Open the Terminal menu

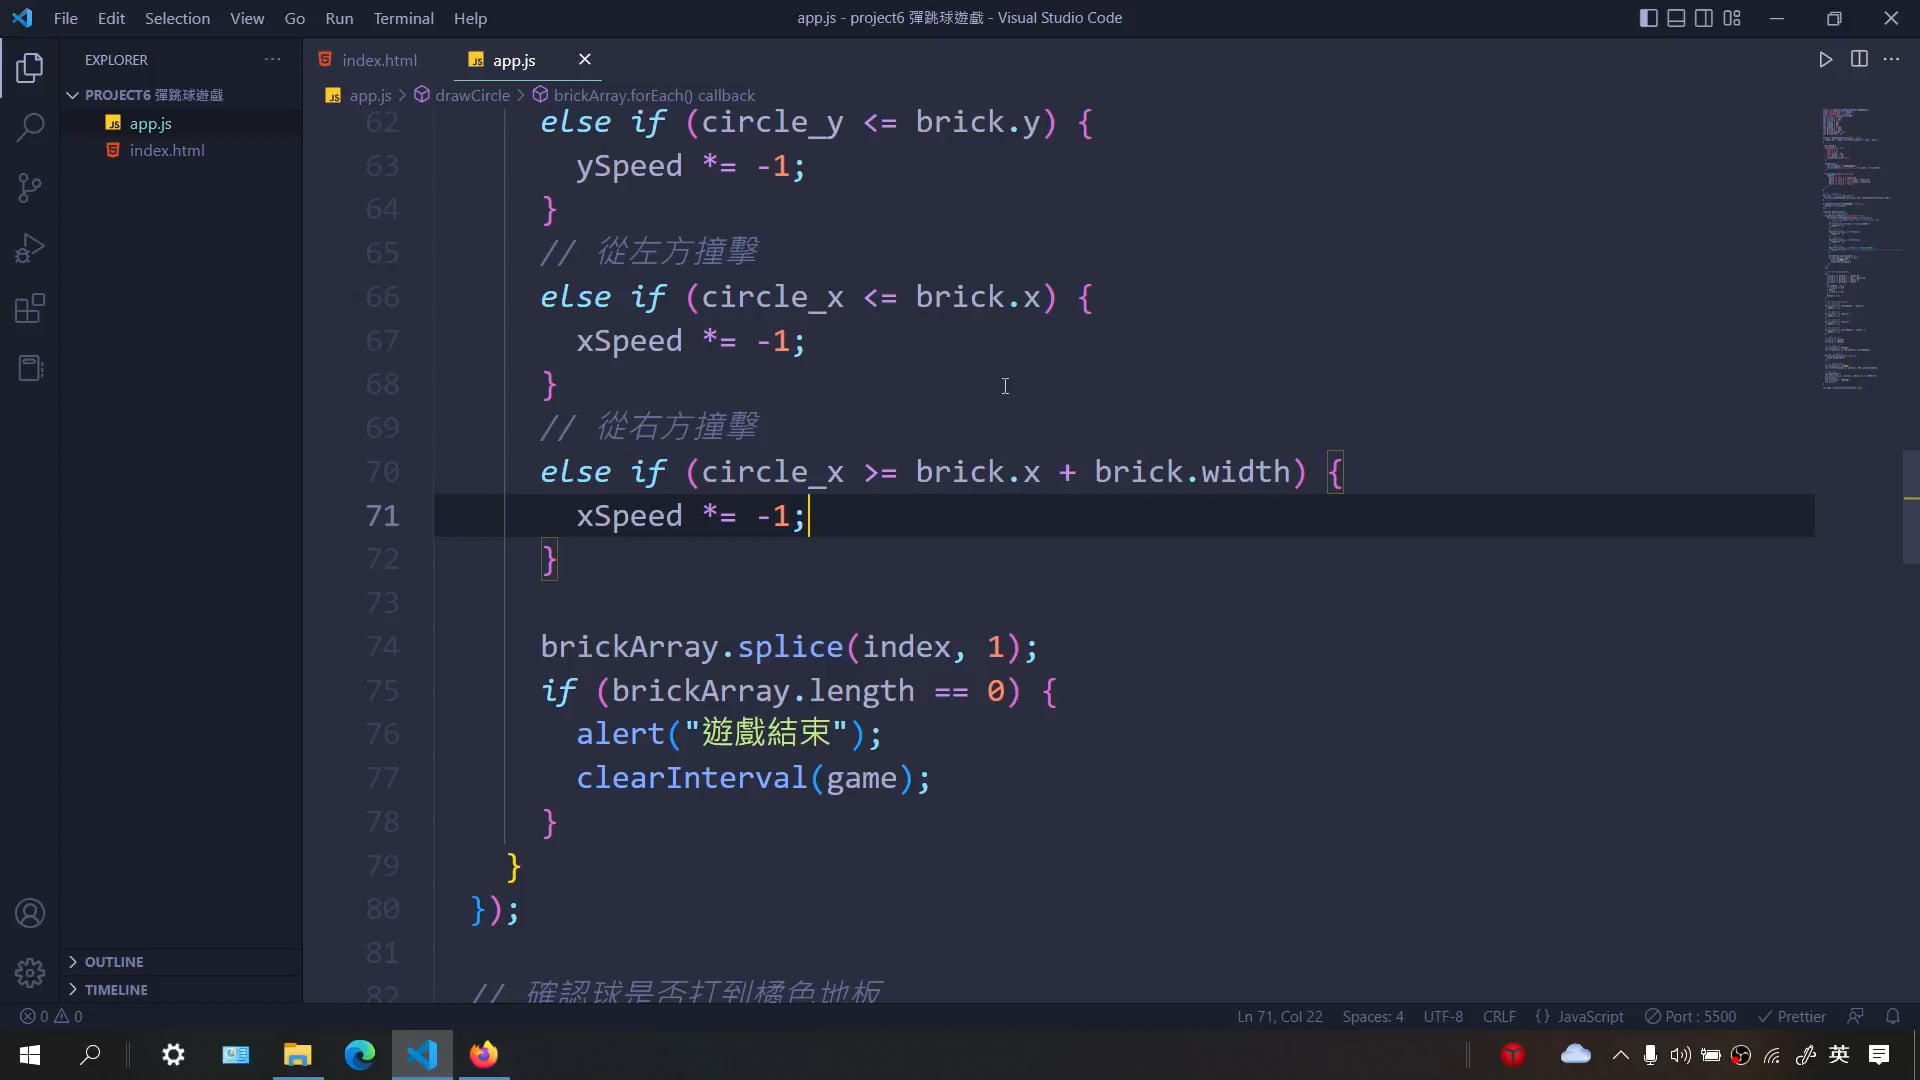403,18
